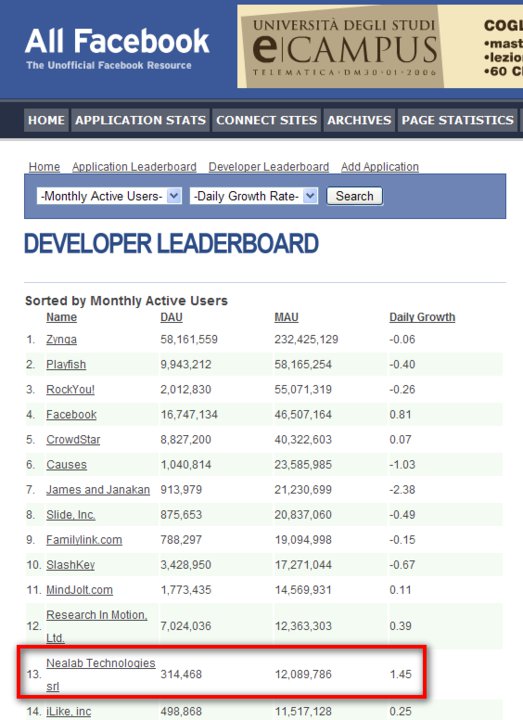Open the Slide, Inc. developer link
Viewport: 523px width, 720px height.
click(x=71, y=515)
